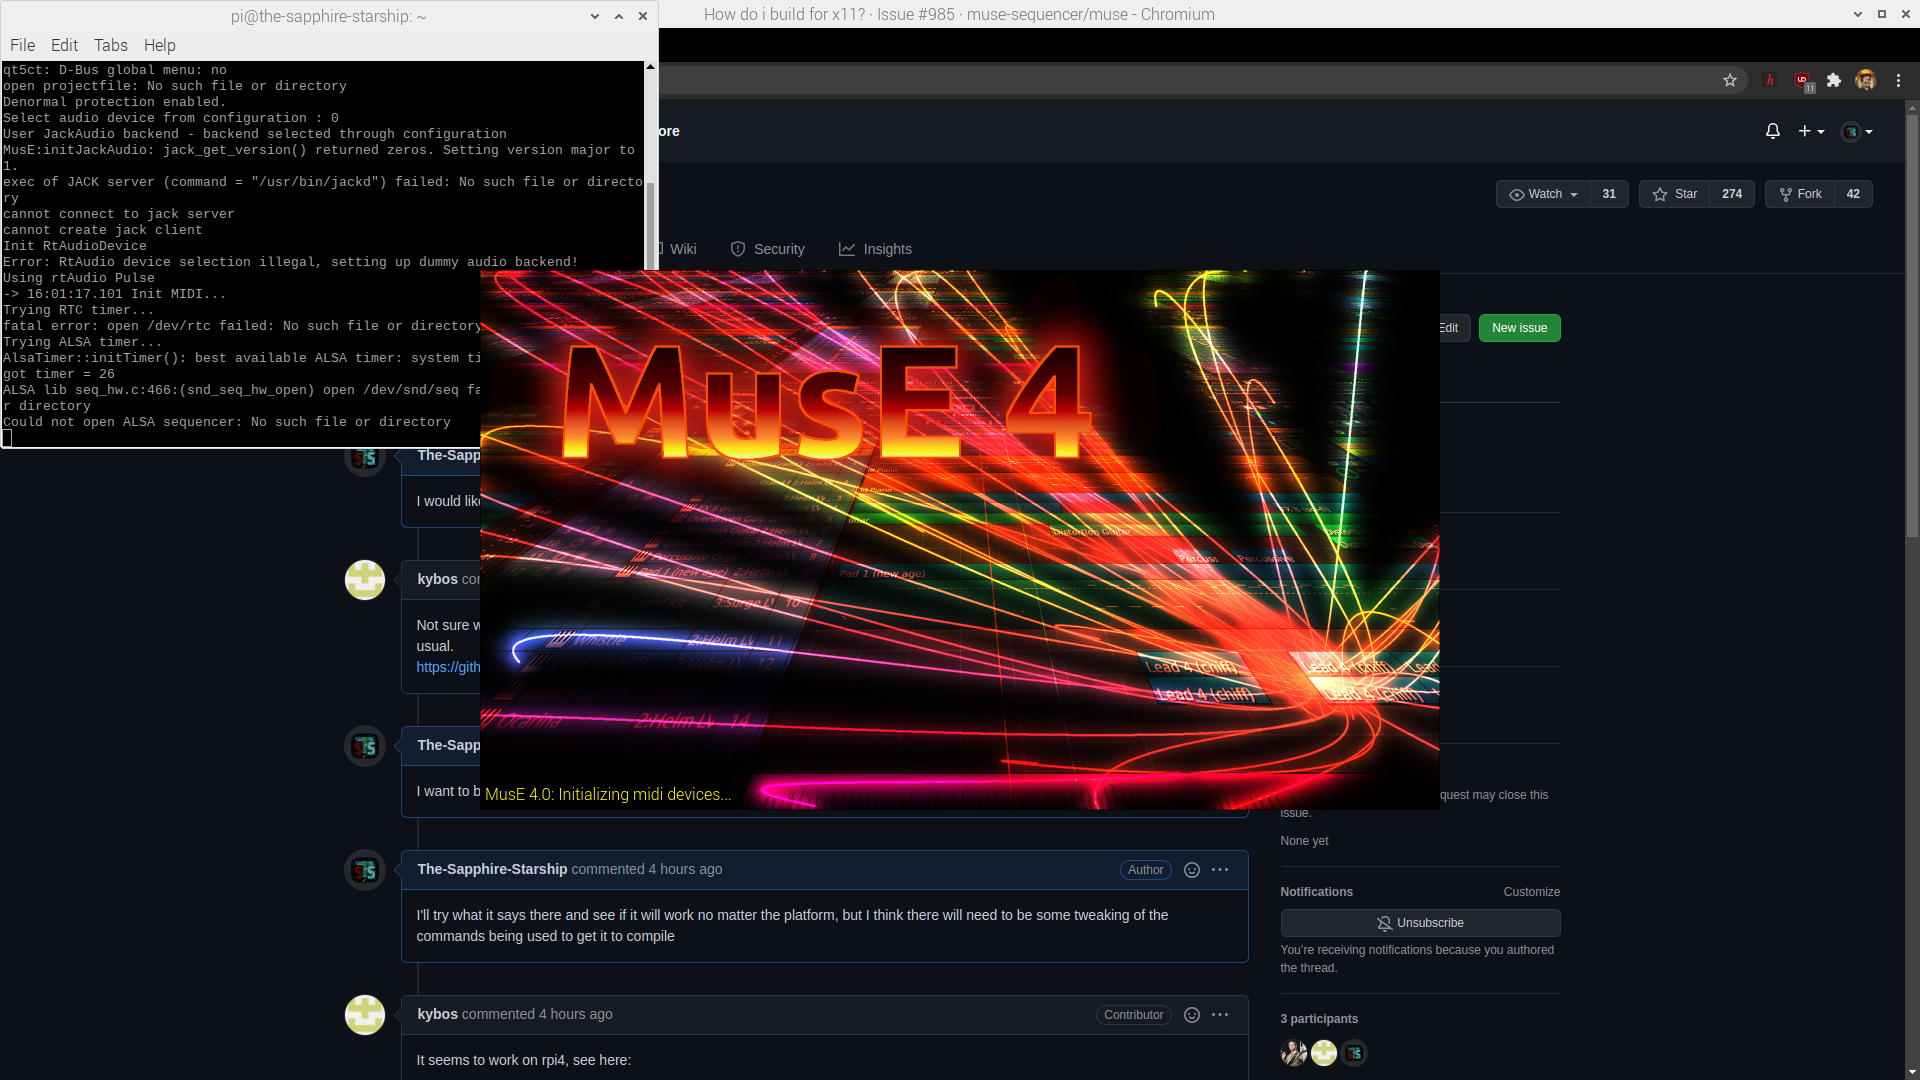This screenshot has height=1080, width=1920.
Task: Open the terminal's Tabs menu
Action: pos(110,45)
